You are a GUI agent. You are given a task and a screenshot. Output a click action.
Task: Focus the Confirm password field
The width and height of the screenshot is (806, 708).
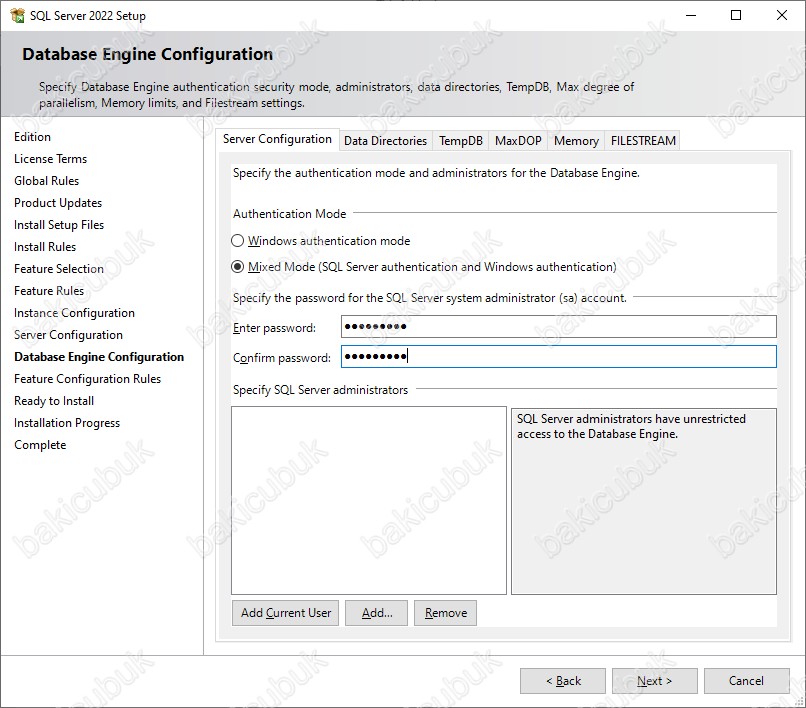[x=559, y=356]
